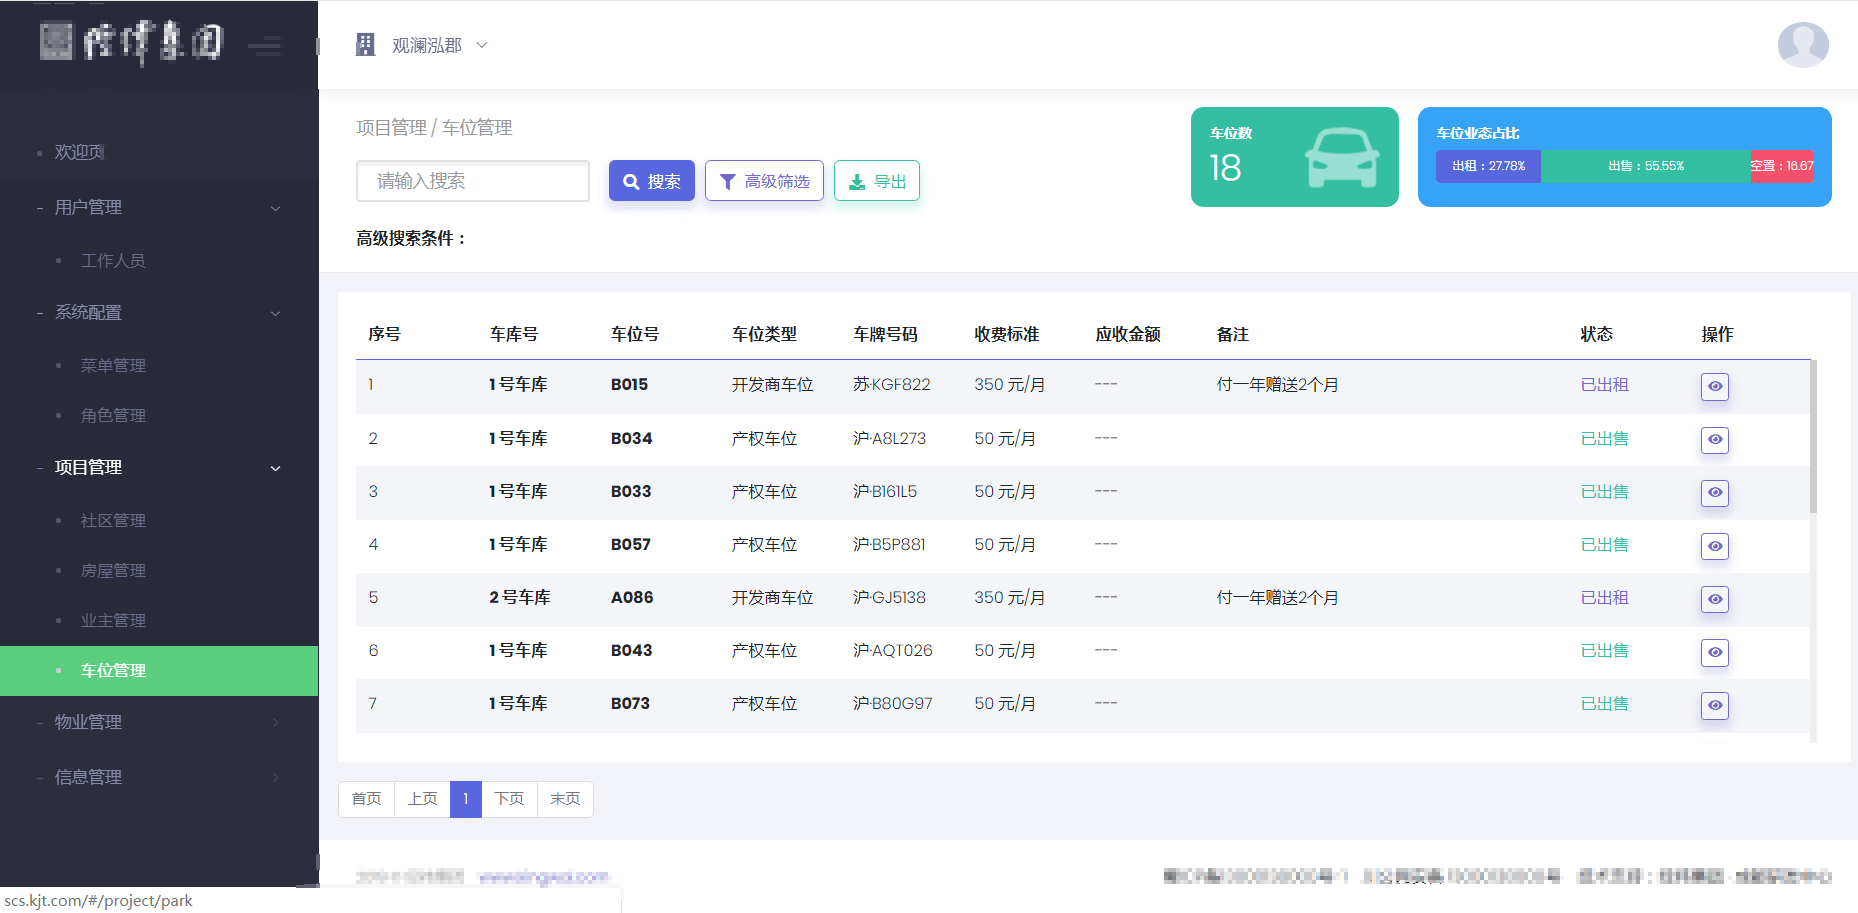Viewport: 1858px width, 913px height.
Task: Open 社区管理 submenu item
Action: point(113,520)
